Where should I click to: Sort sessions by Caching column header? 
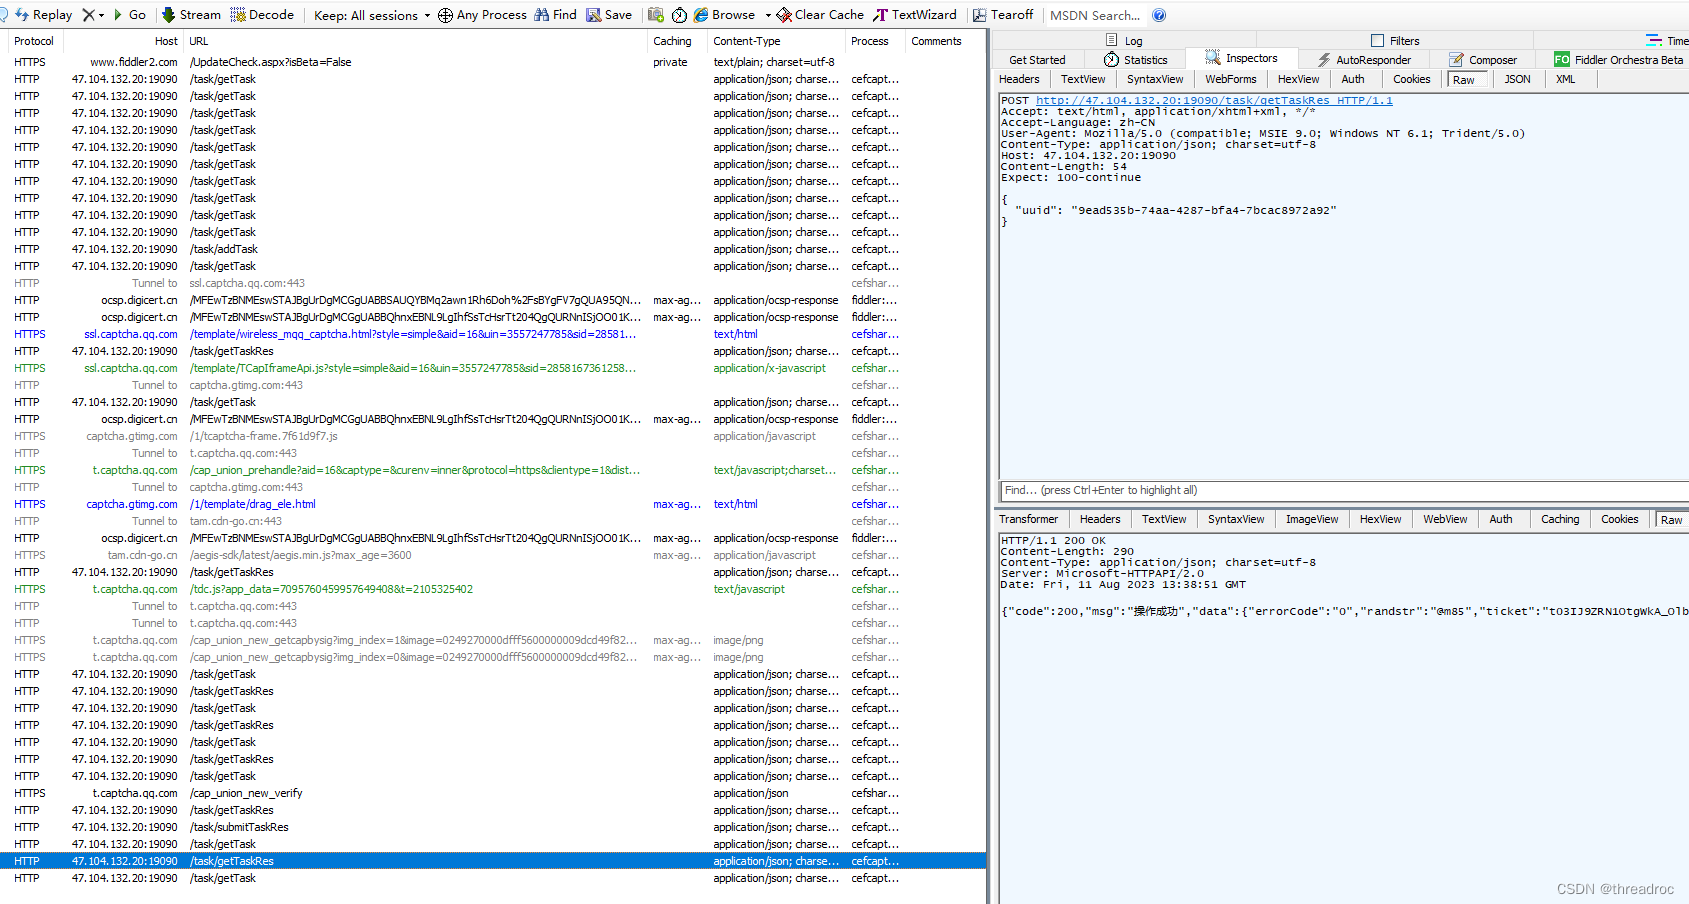tap(676, 41)
